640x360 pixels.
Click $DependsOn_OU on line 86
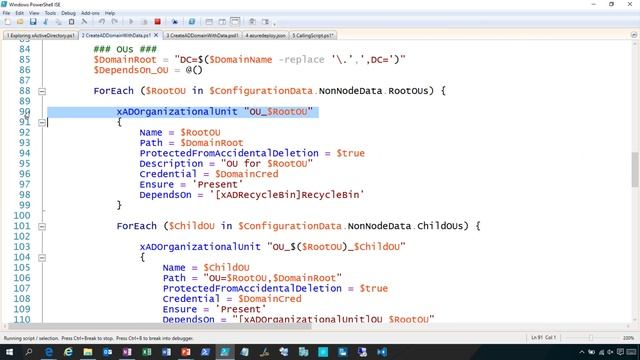click(x=131, y=70)
